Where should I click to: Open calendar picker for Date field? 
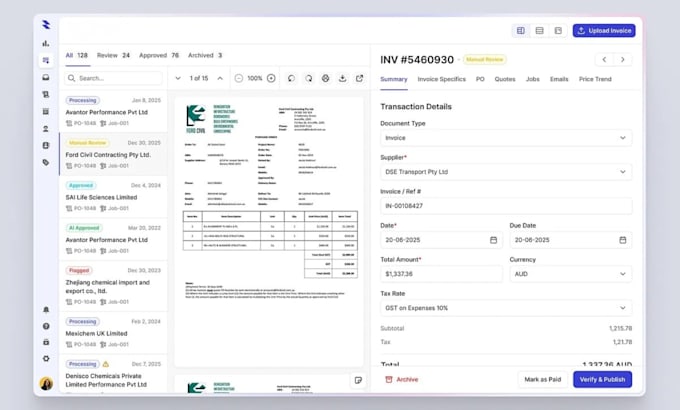(x=494, y=240)
